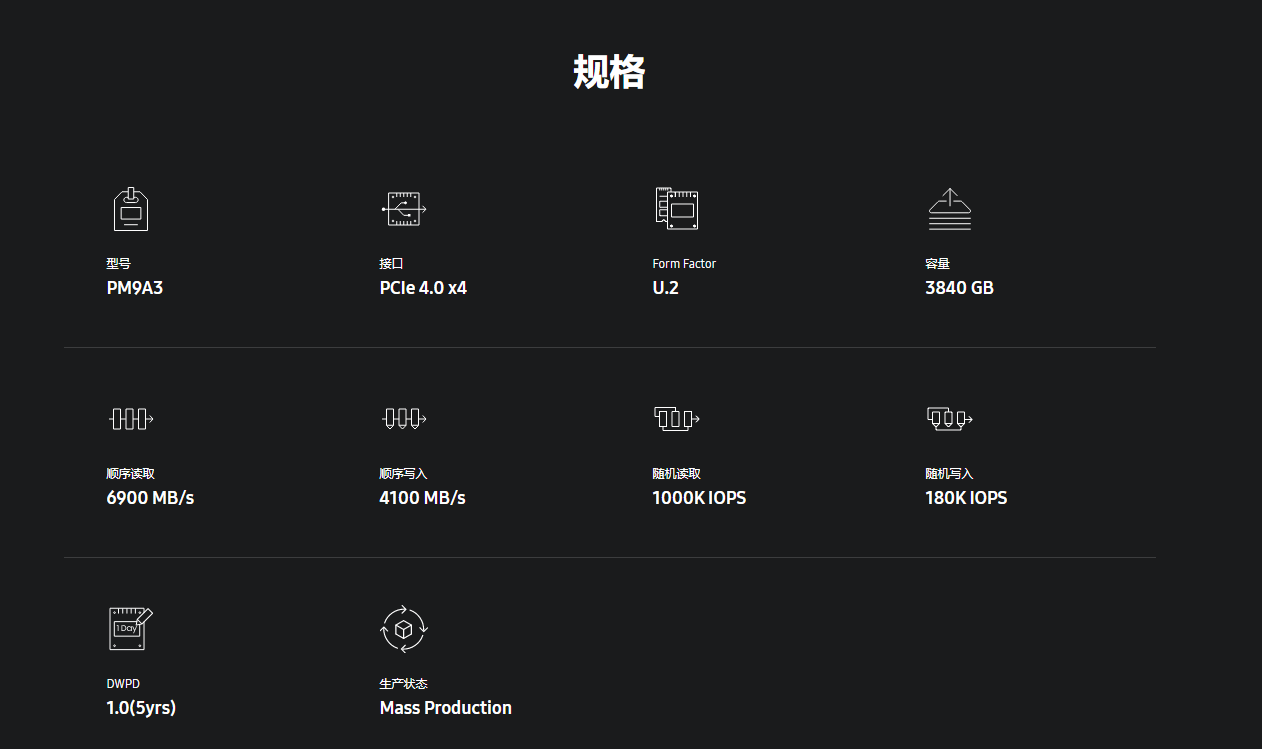Click the interface (接口) chip icon
1262x749 pixels.
pos(404,209)
